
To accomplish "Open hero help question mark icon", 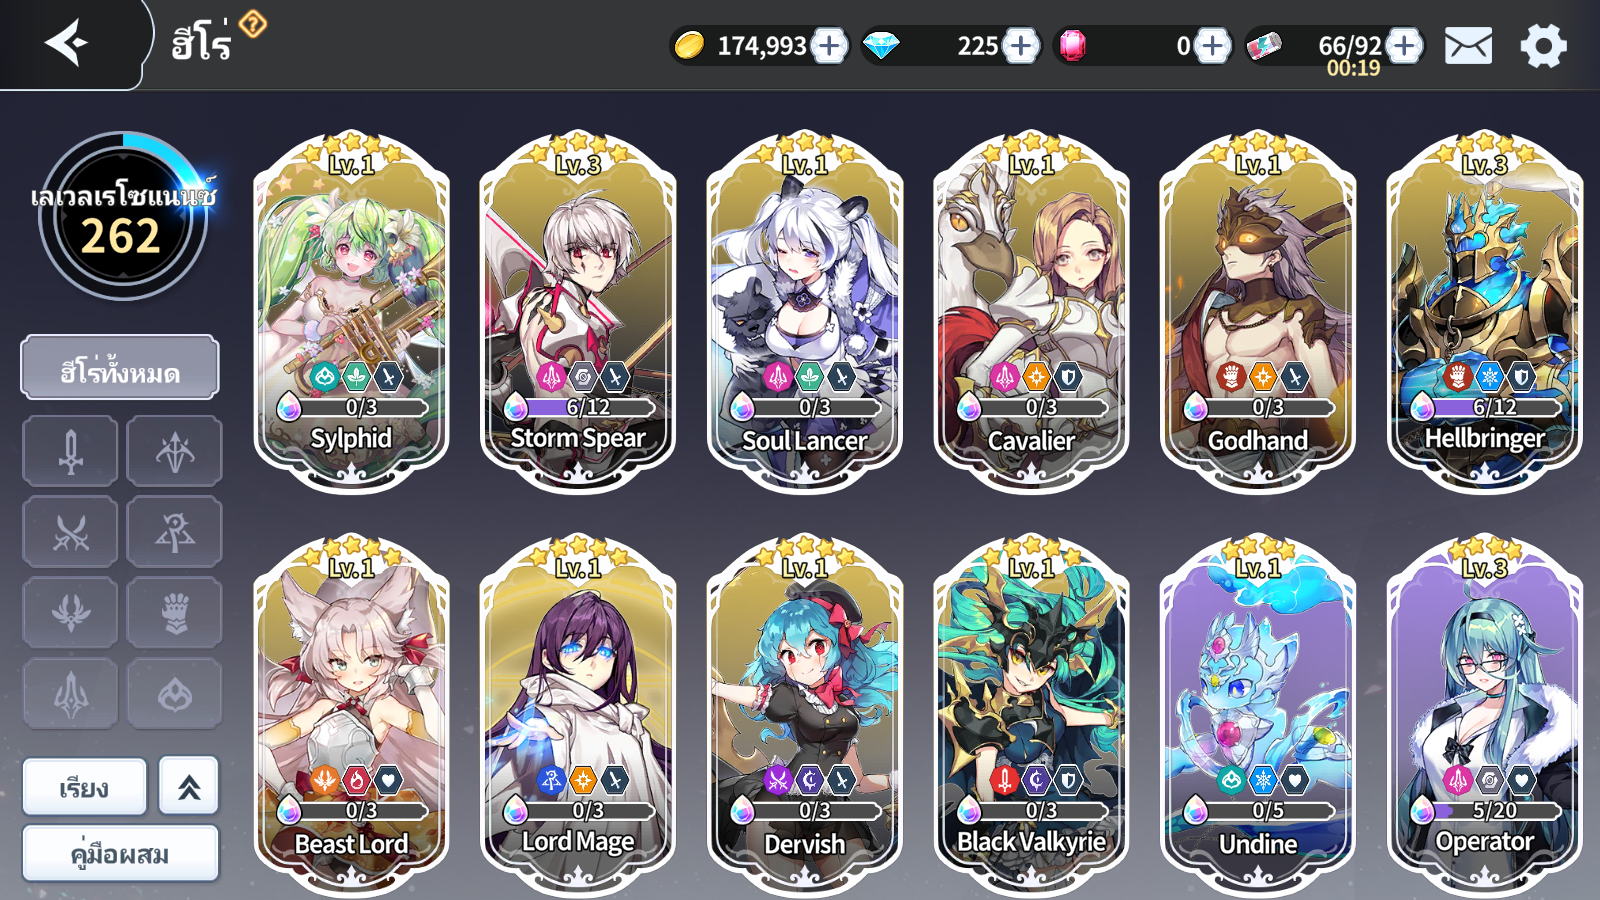I will (253, 23).
